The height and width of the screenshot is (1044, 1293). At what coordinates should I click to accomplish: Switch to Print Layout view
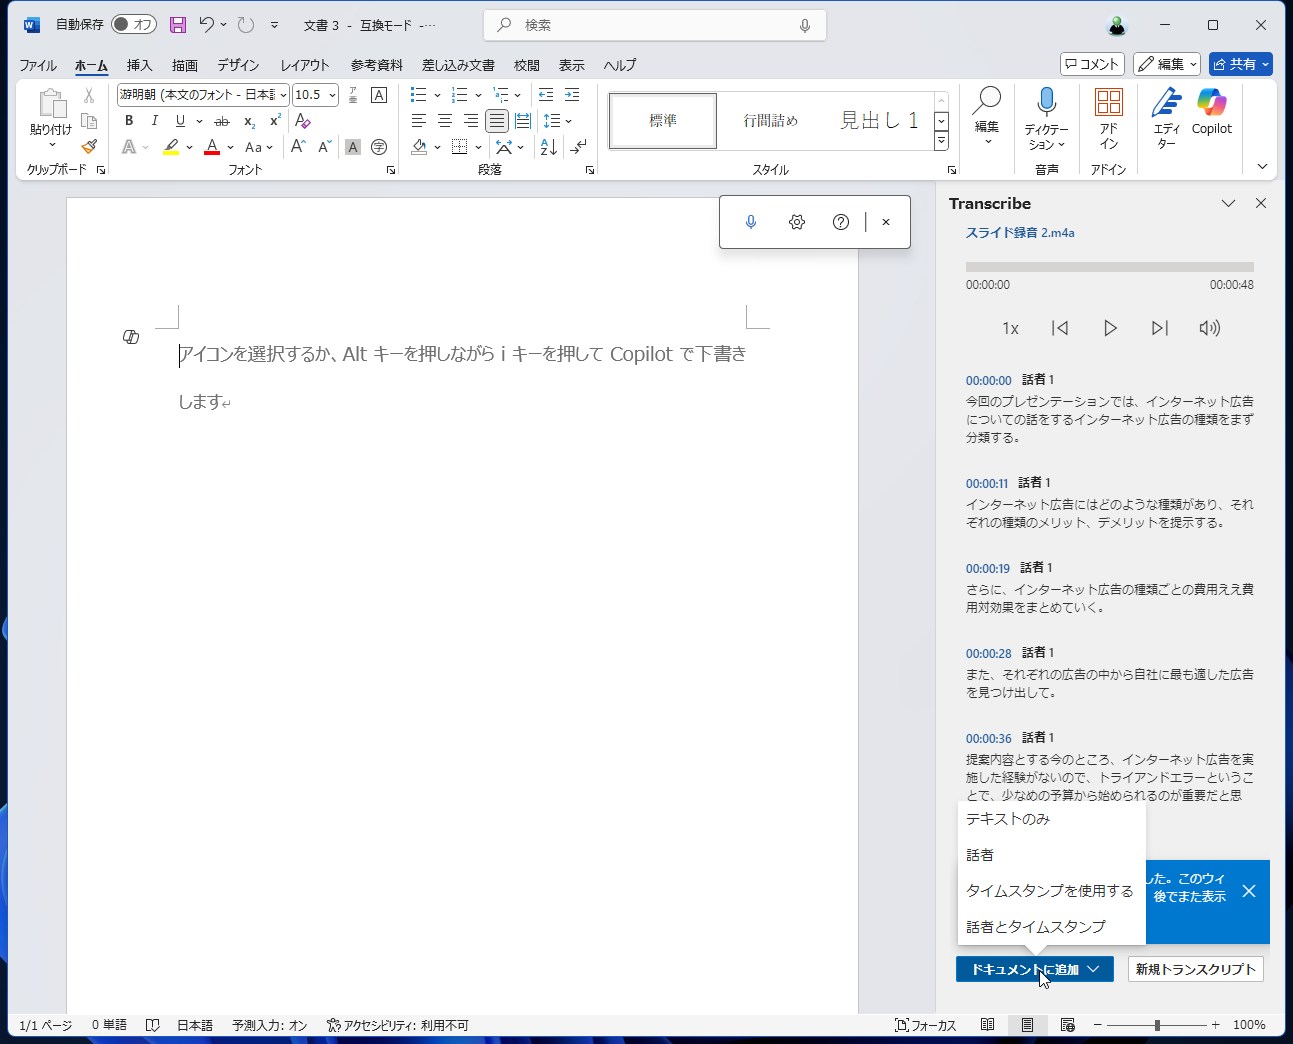1027,1025
